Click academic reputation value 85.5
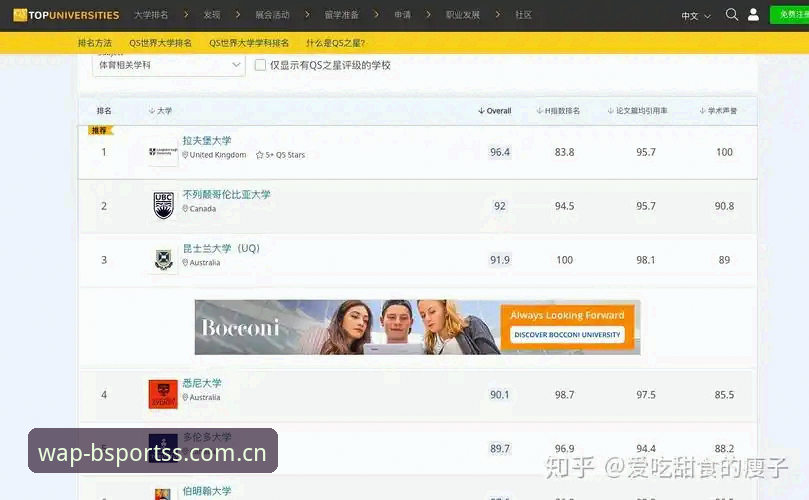The height and width of the screenshot is (500, 809). [724, 395]
